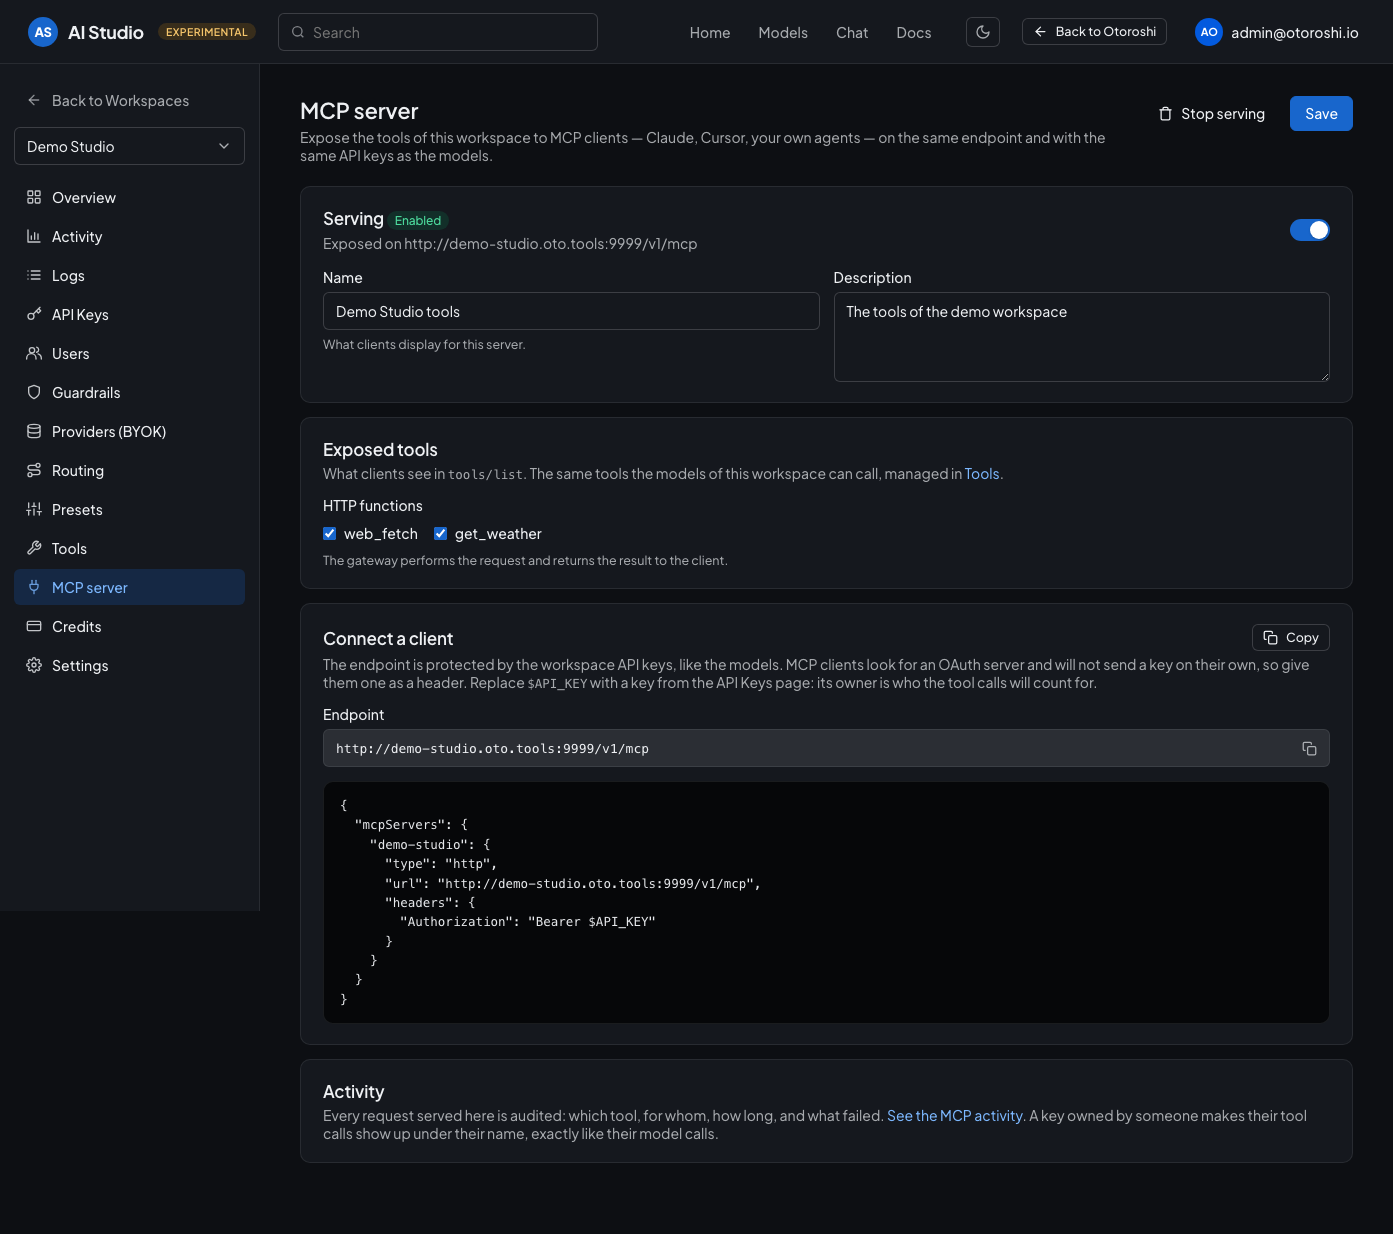1393x1234 pixels.
Task: Click the Description textarea
Action: pyautogui.click(x=1081, y=337)
